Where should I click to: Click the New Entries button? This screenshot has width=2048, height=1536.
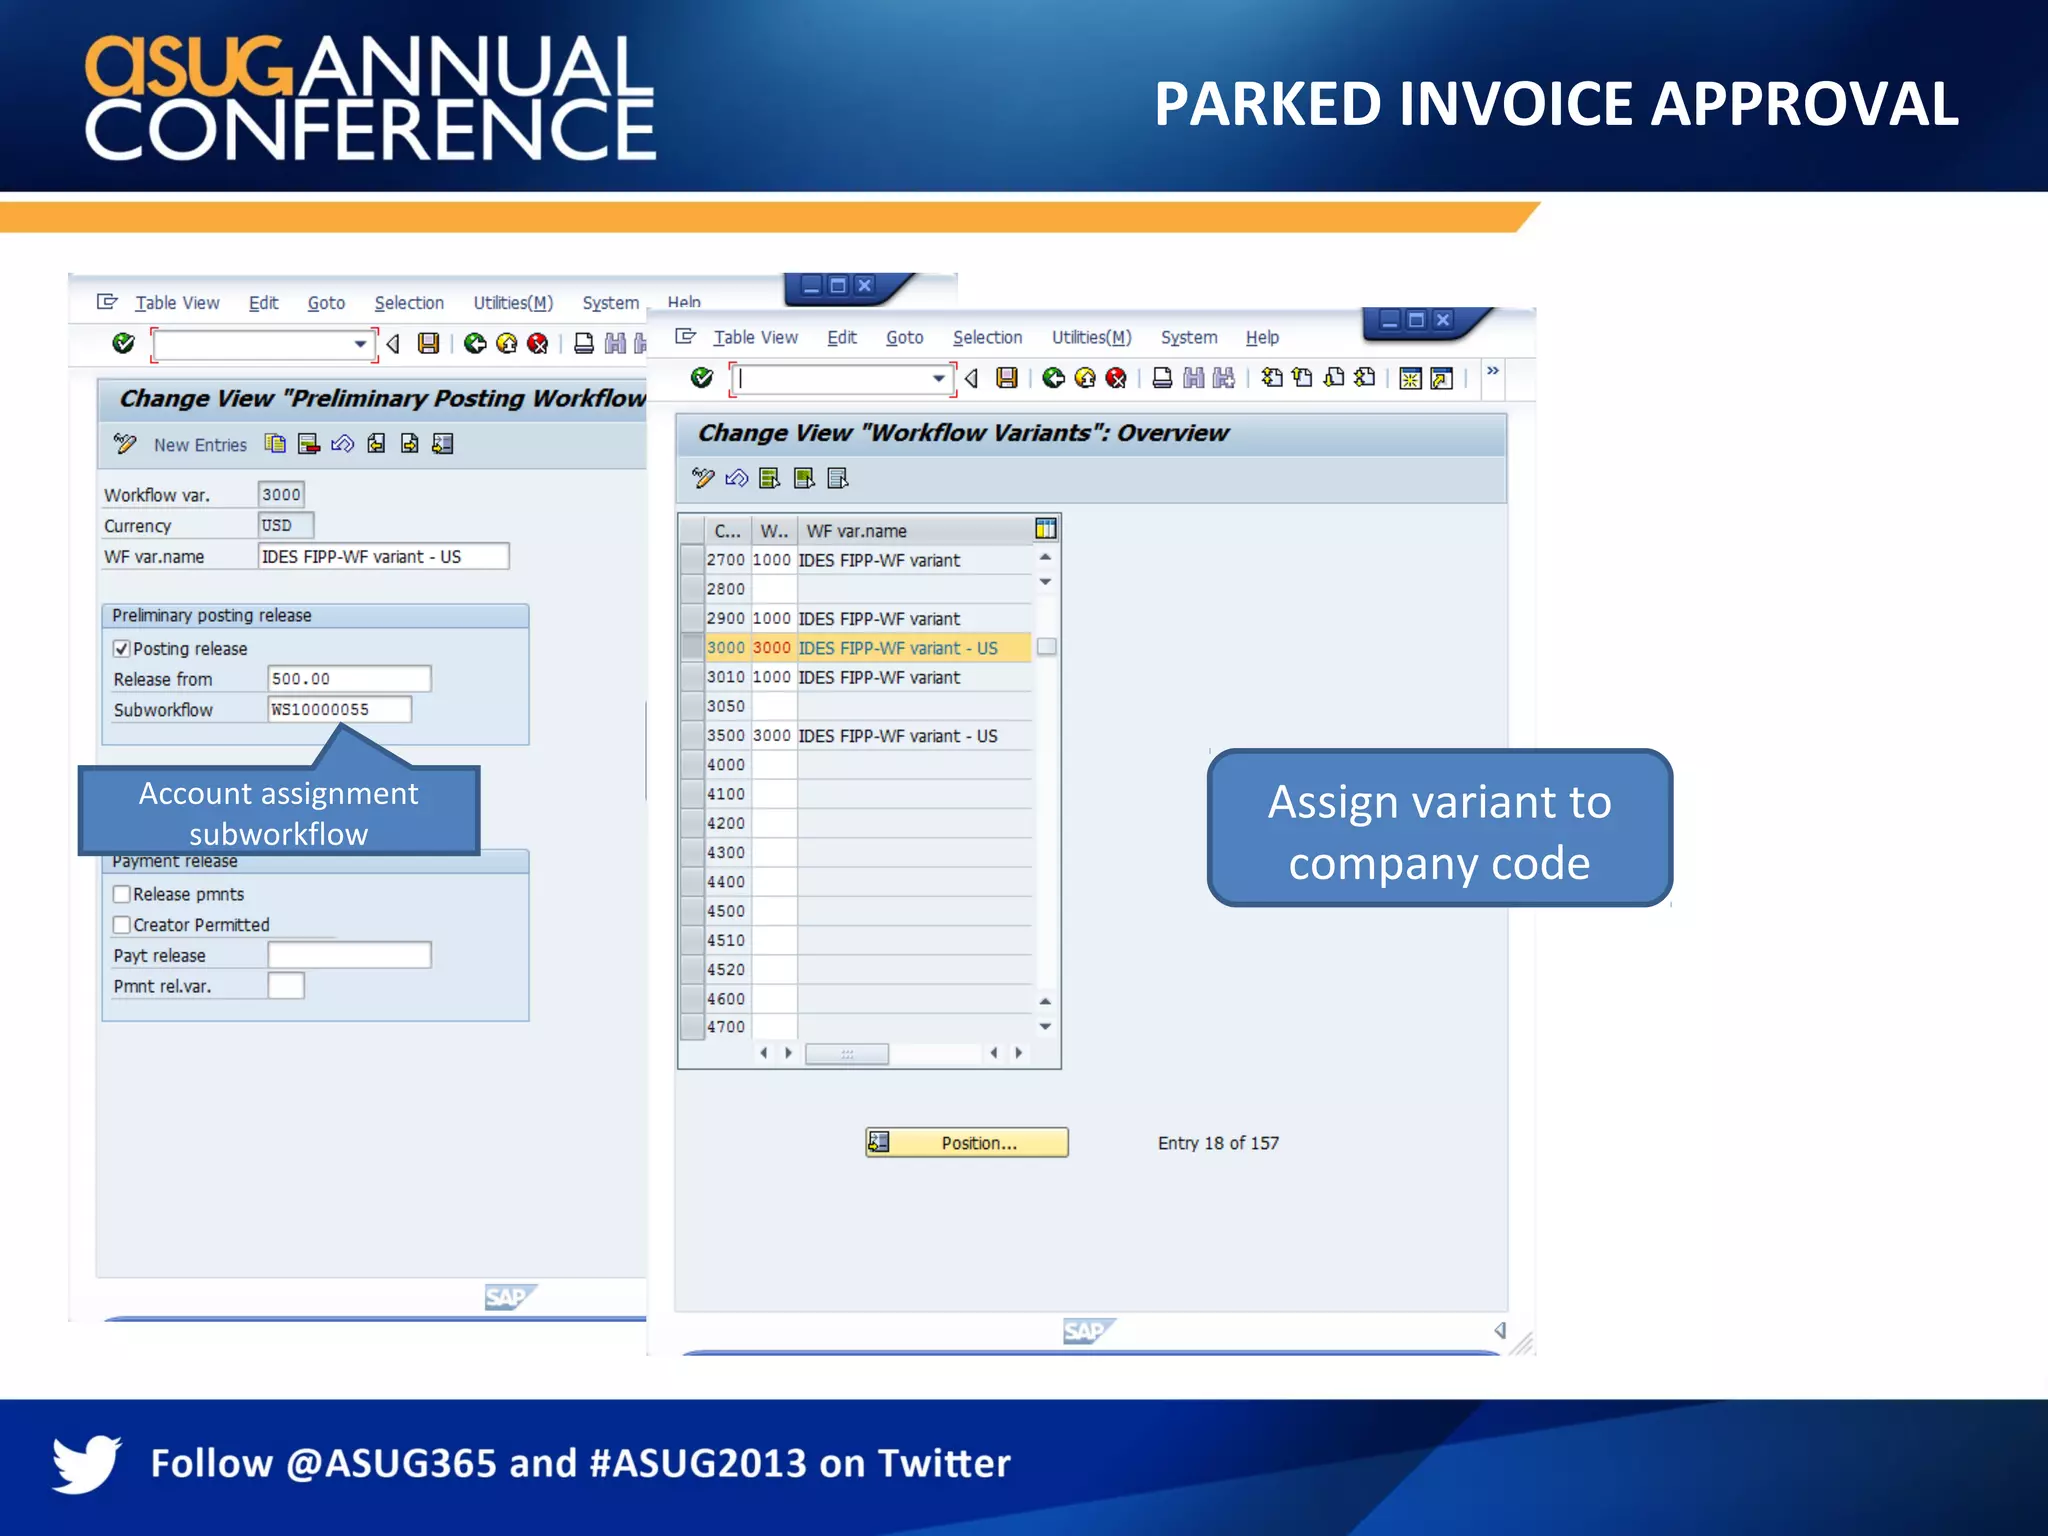coord(200,444)
